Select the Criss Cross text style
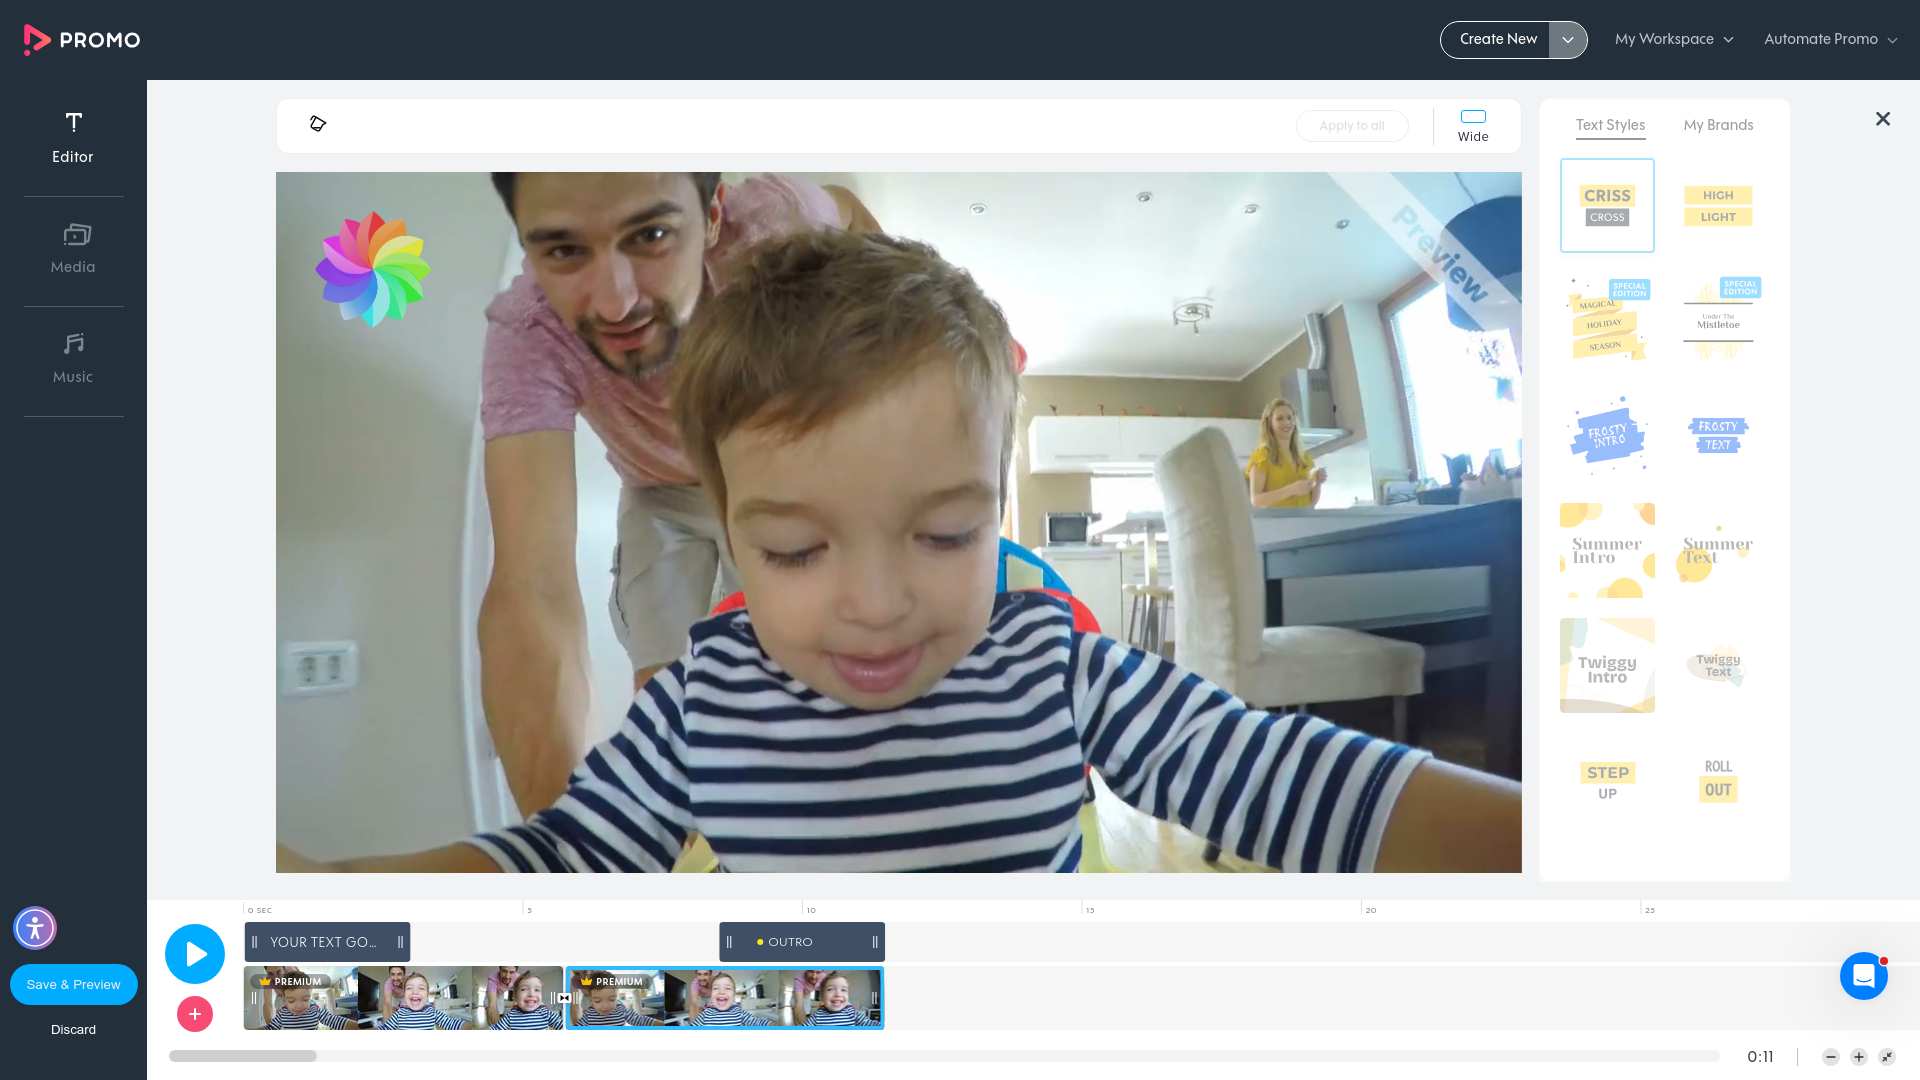Image resolution: width=1920 pixels, height=1080 pixels. pos(1607,205)
